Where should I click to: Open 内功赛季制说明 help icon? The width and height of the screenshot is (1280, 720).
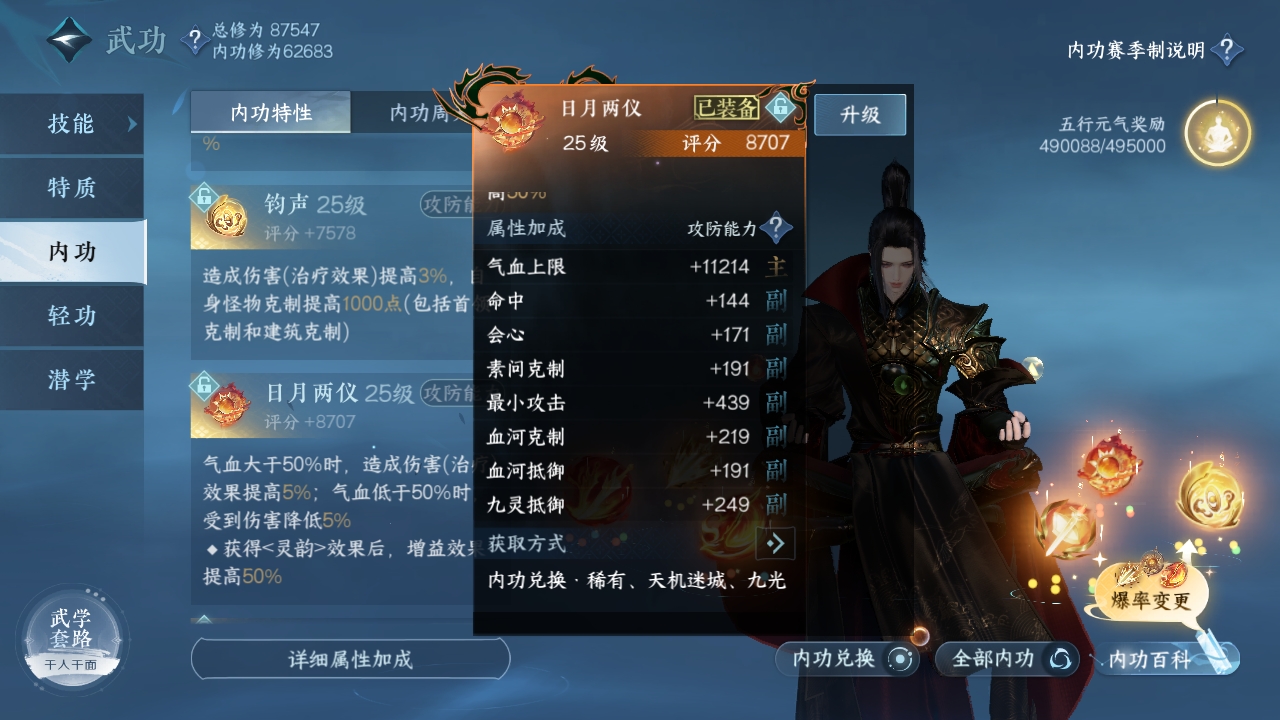[1227, 50]
